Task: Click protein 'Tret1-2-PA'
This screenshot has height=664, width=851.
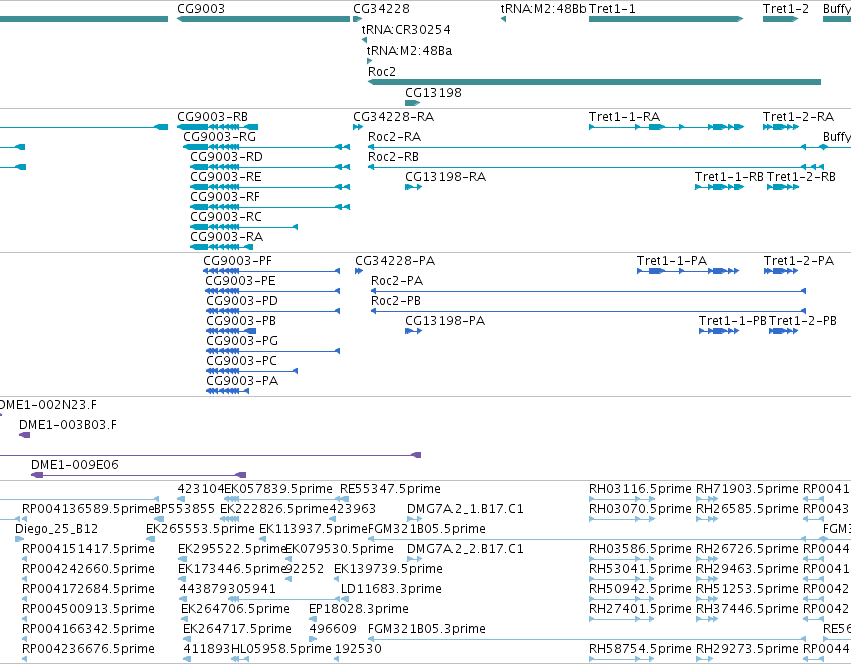Action: click(799, 261)
